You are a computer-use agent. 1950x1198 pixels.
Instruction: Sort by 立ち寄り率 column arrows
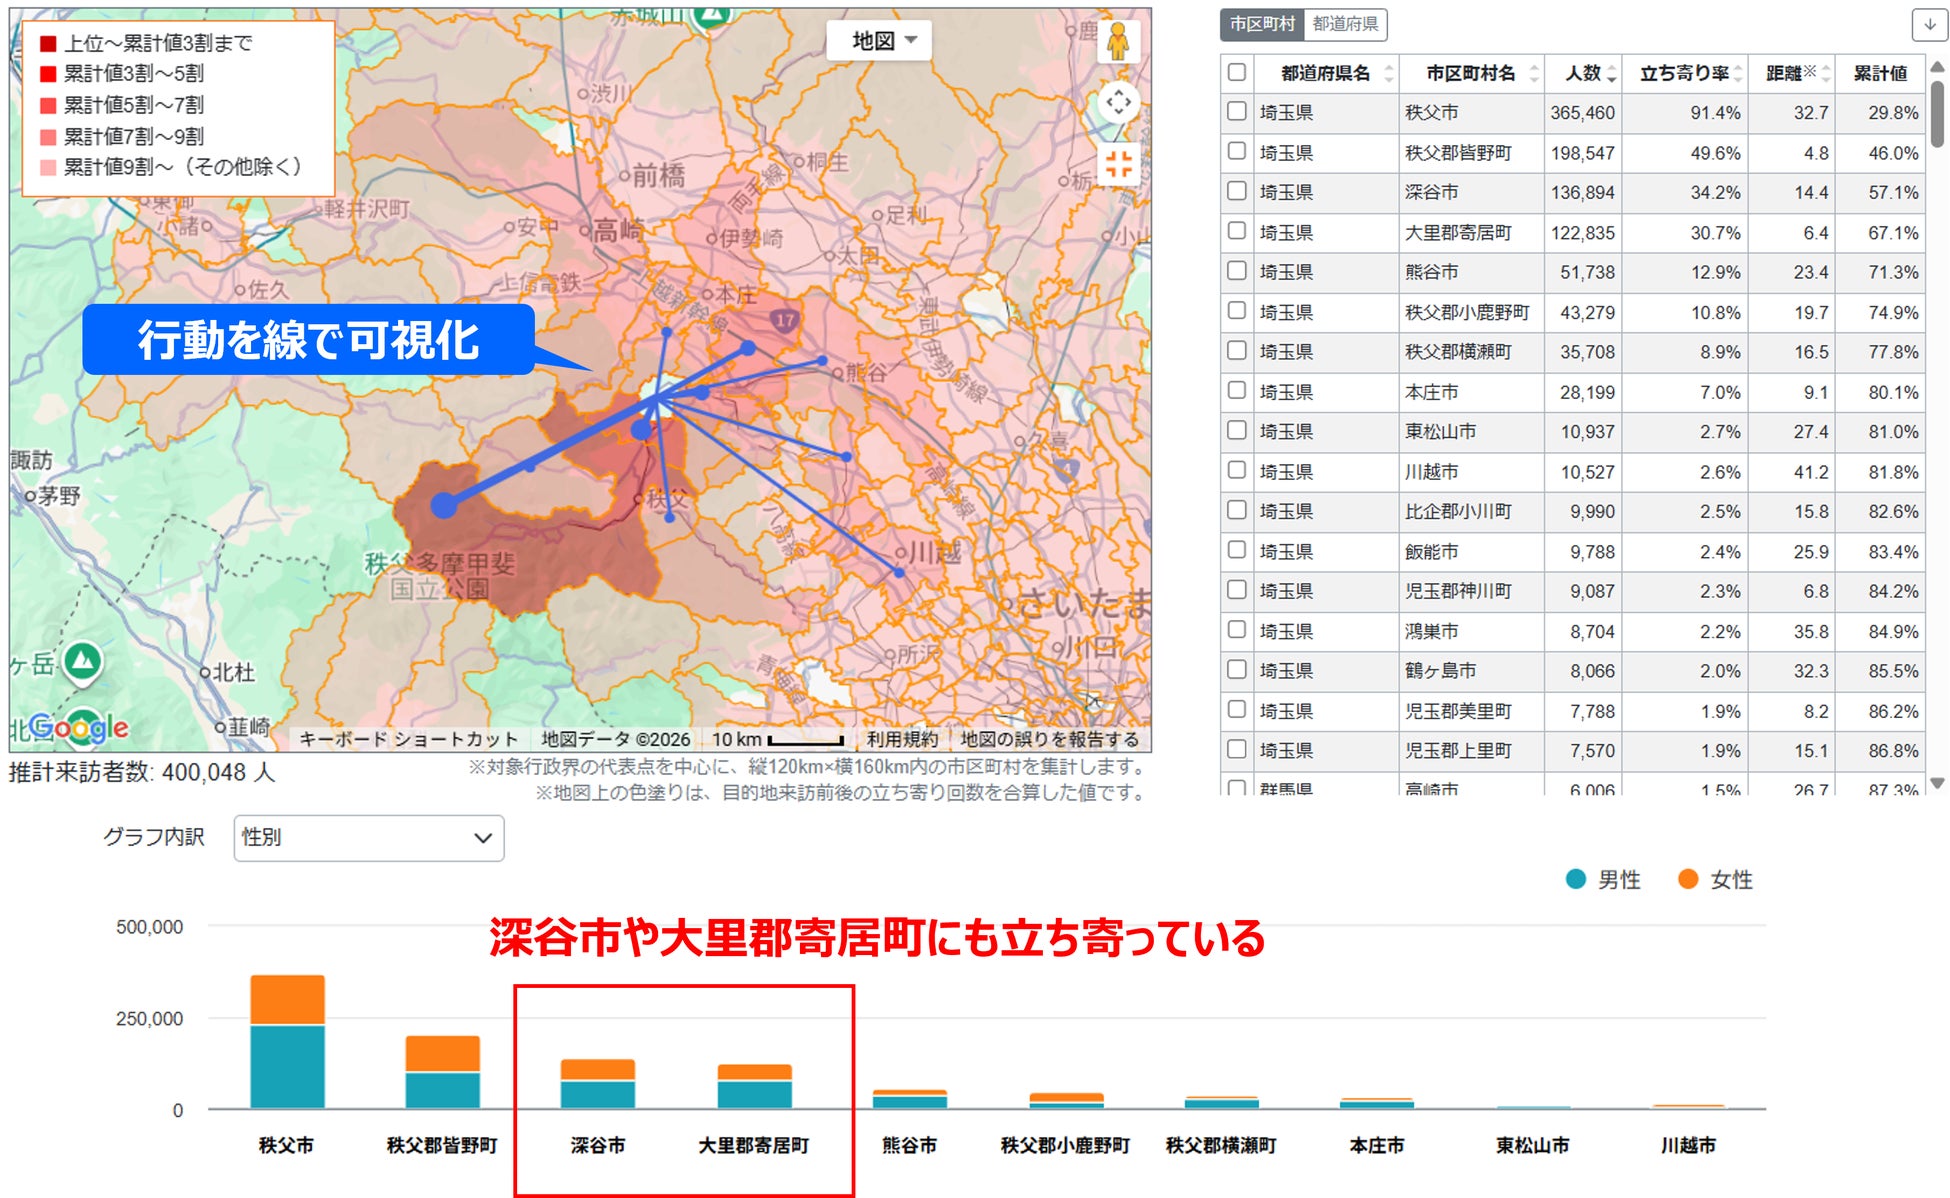[x=1738, y=74]
